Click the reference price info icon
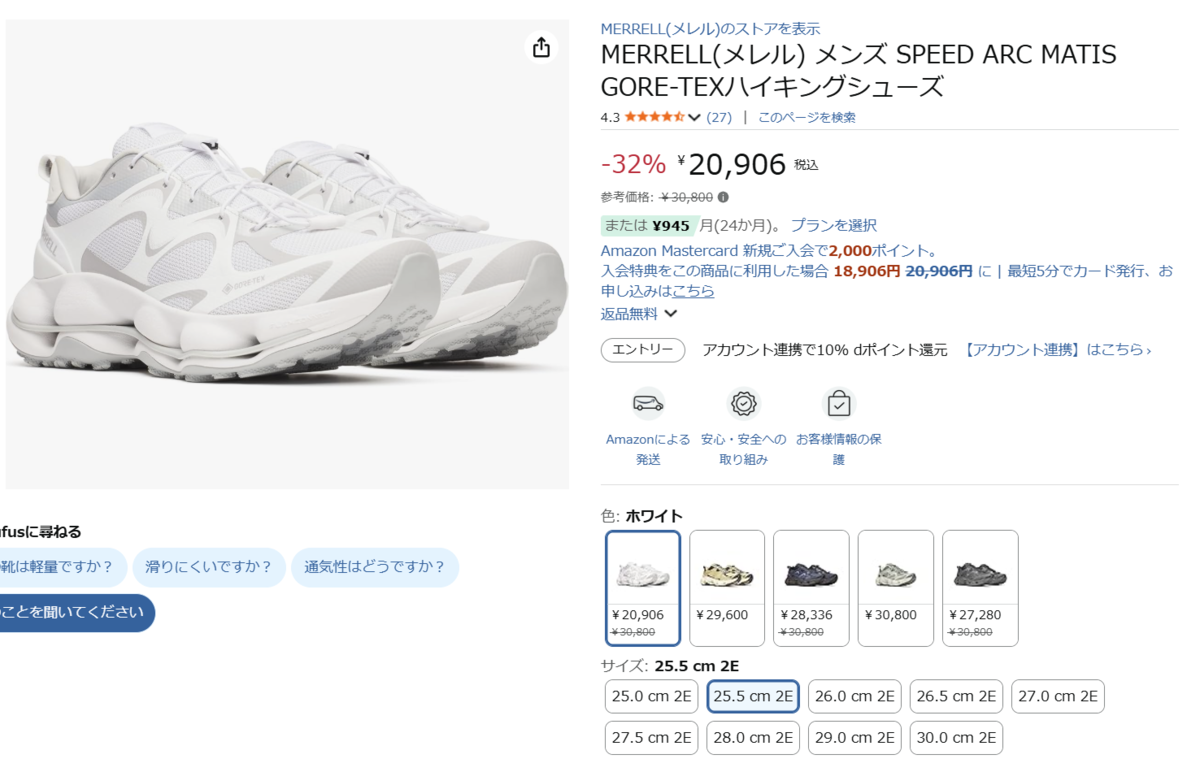Screen dimensions: 1200x759 pos(723,197)
